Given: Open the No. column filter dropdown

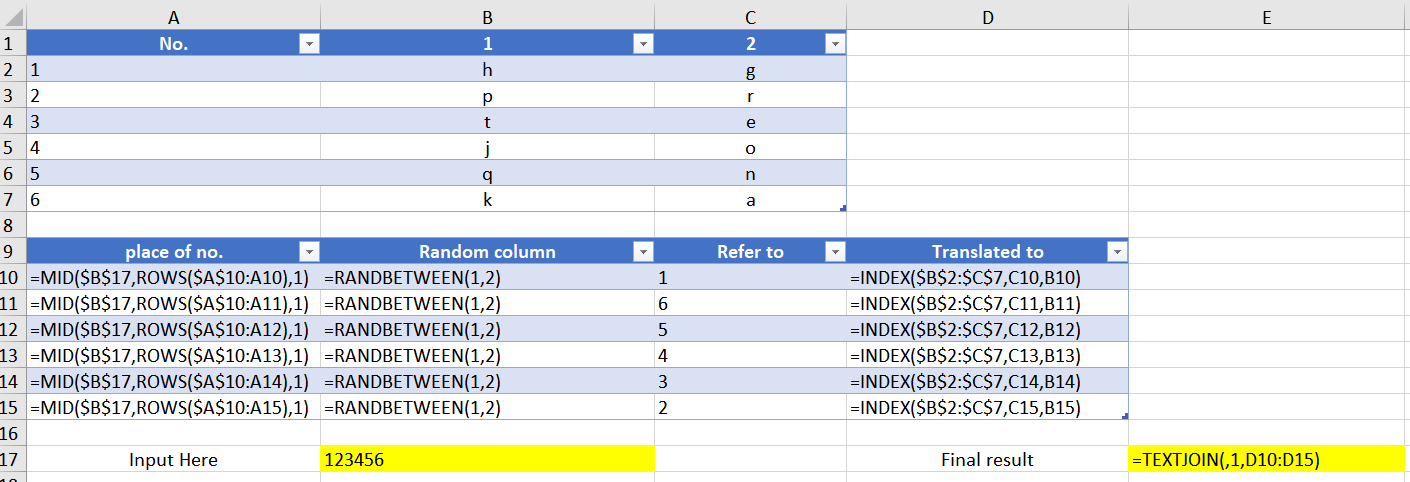Looking at the screenshot, I should coord(309,44).
